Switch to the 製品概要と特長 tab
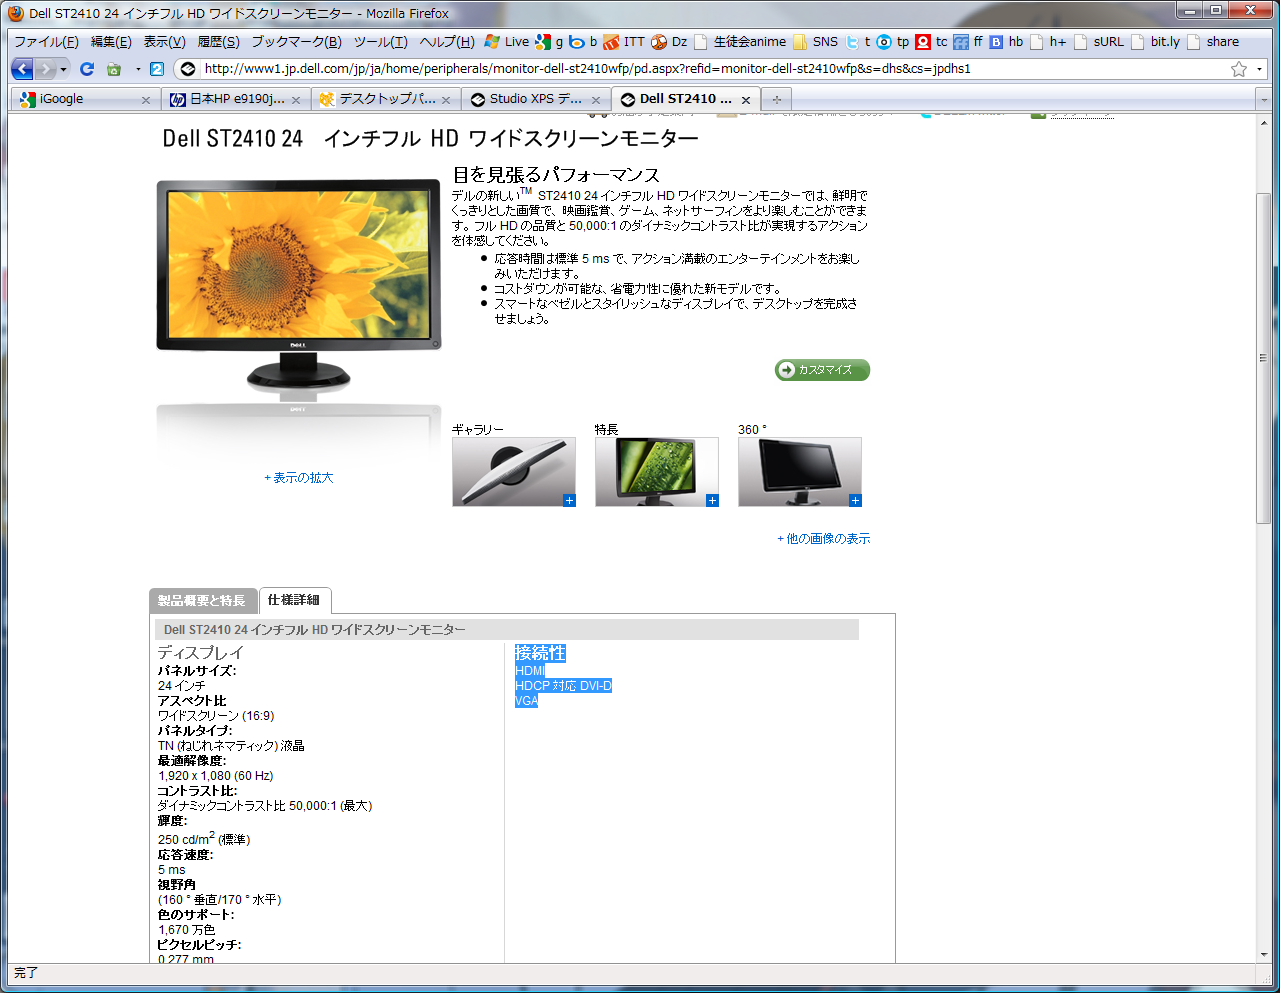 pos(201,600)
